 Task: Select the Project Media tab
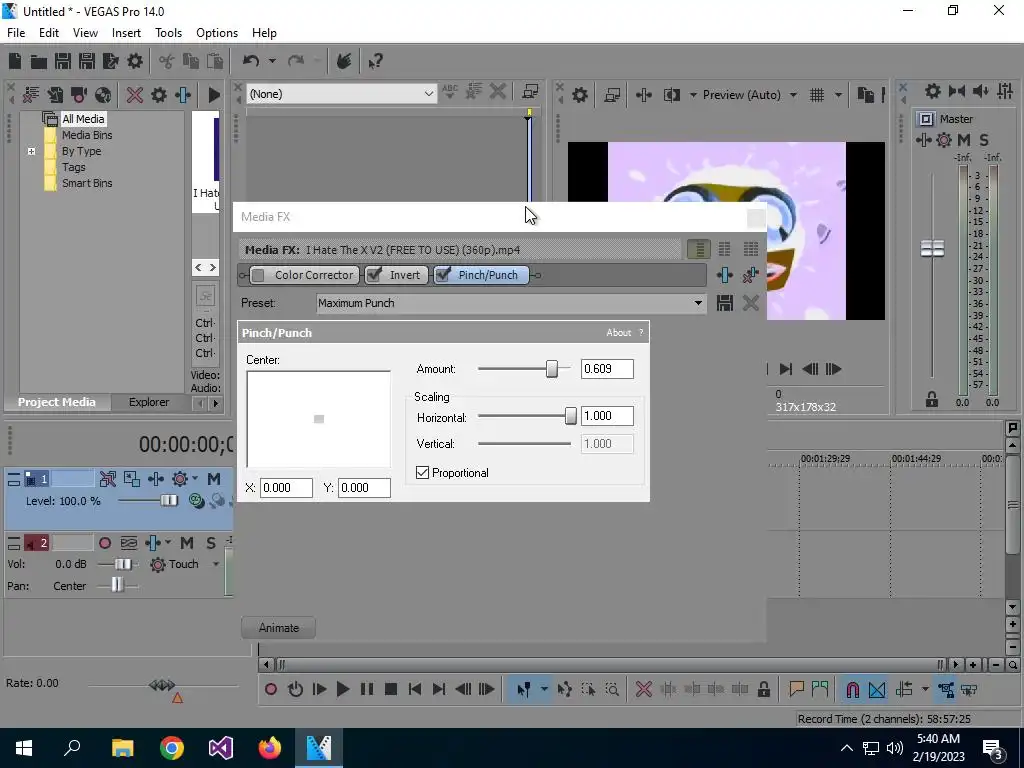coord(57,402)
